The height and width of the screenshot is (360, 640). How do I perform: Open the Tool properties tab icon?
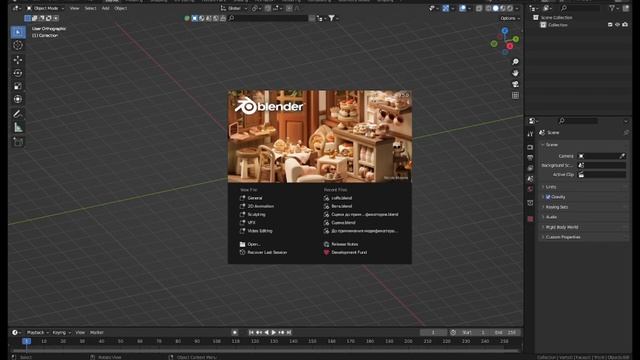[530, 134]
